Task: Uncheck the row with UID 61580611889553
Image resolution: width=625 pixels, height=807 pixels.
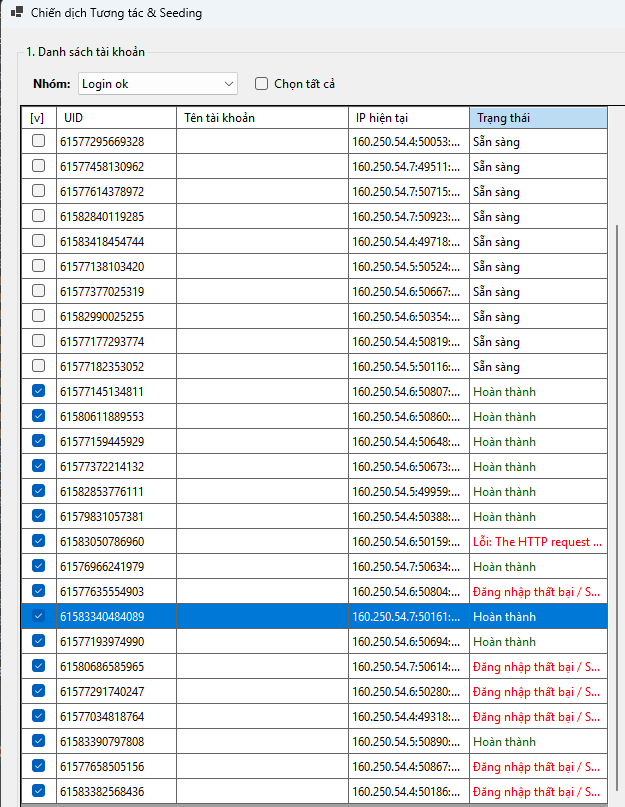Action: coord(39,416)
